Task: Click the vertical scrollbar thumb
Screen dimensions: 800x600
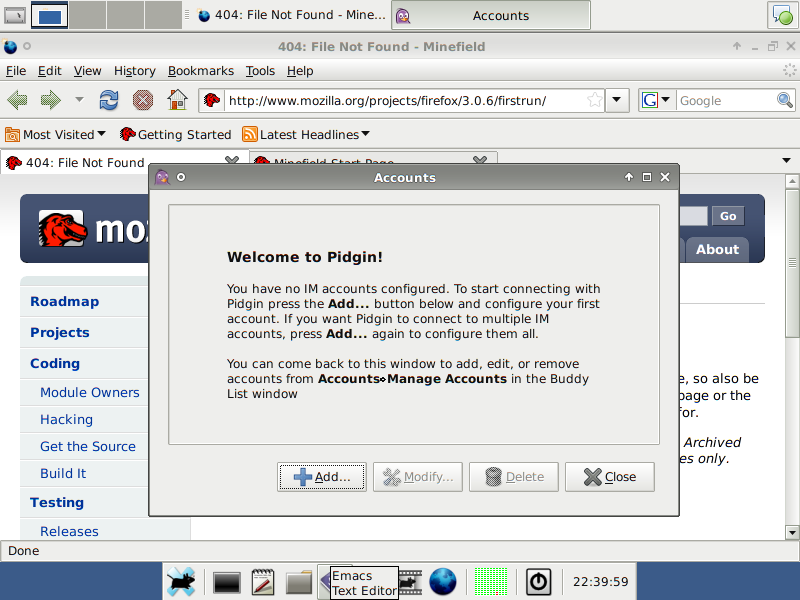Action: tap(792, 263)
